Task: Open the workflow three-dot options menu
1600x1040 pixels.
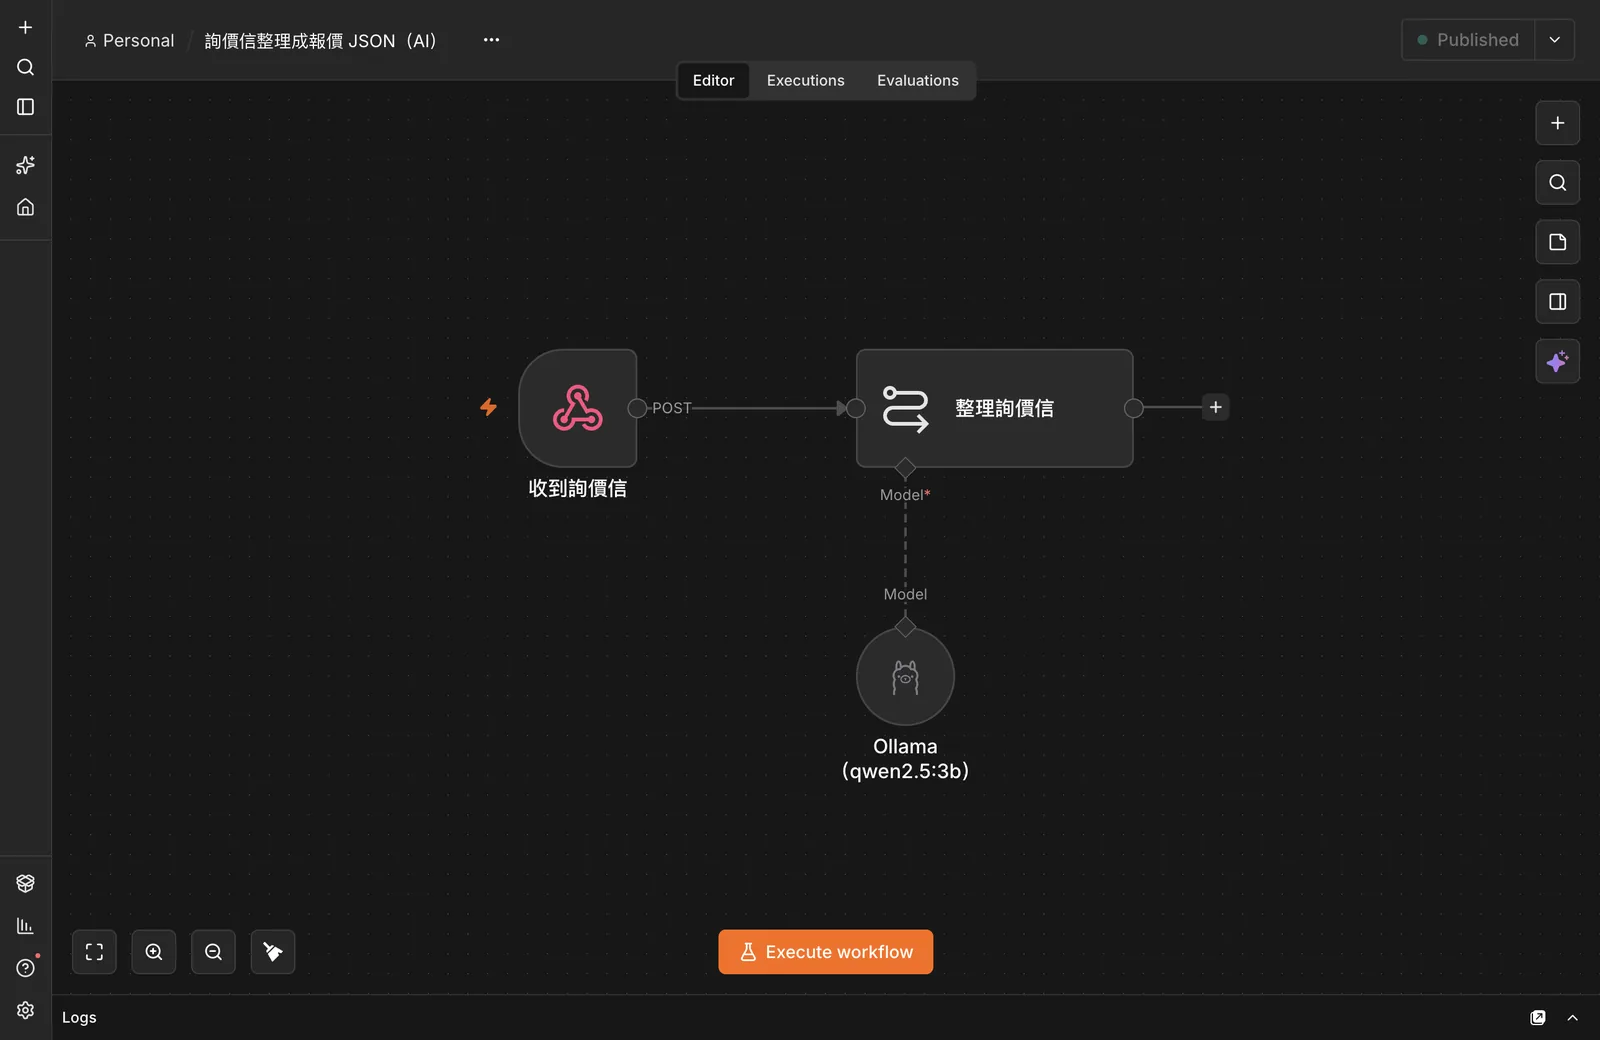Action: click(x=491, y=40)
